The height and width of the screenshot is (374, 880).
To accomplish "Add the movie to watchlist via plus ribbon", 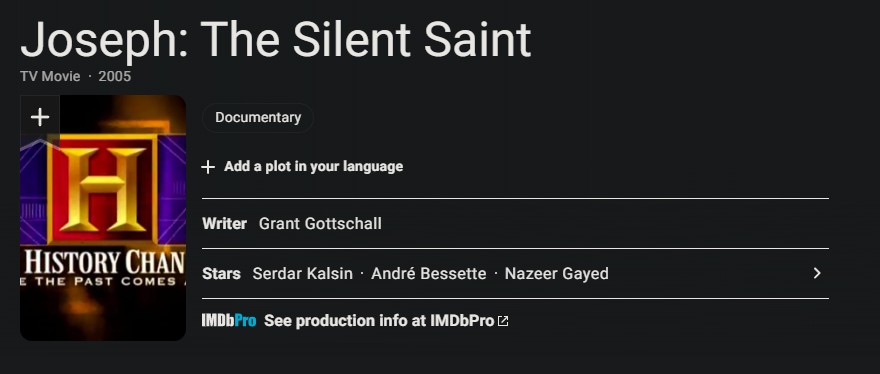I will point(40,119).
